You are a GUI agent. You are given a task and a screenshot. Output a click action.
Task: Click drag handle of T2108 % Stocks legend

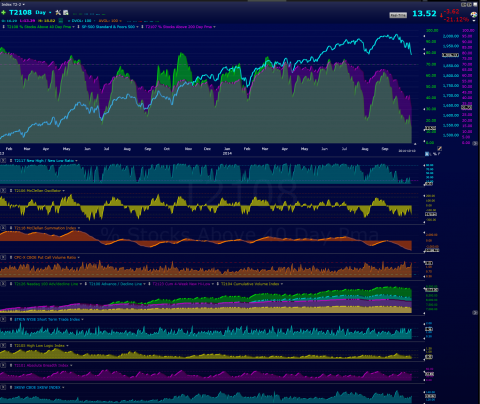4,27
